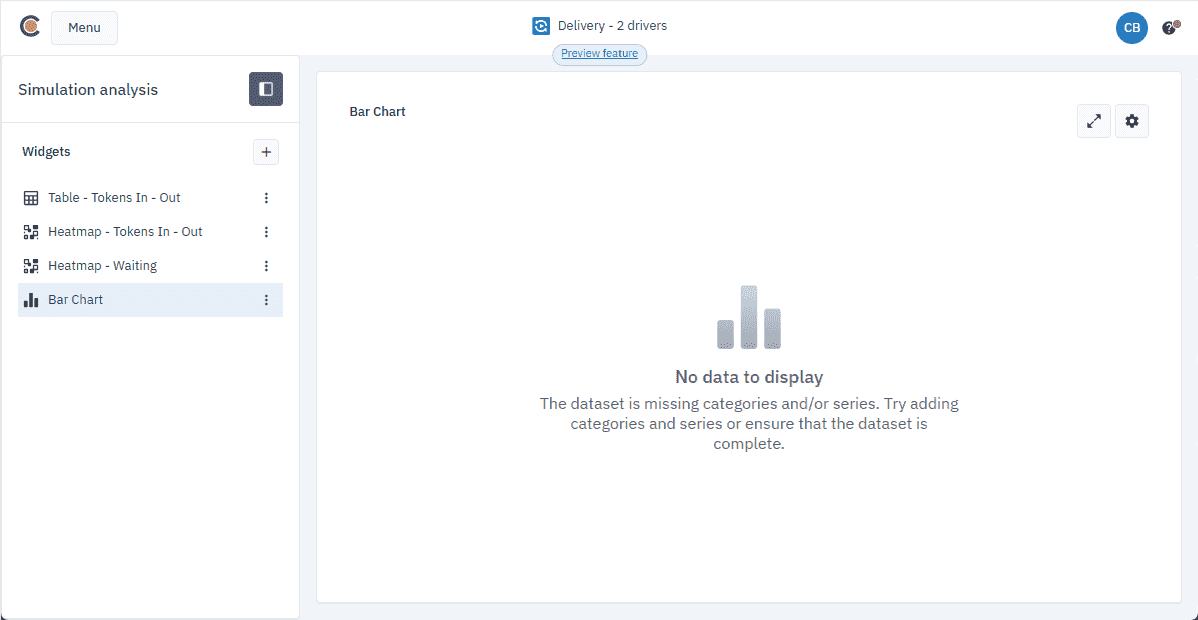Click heatmap icon of Heatmap - Tokens In - Out
Screen dimensions: 1198x620
(x=31, y=232)
